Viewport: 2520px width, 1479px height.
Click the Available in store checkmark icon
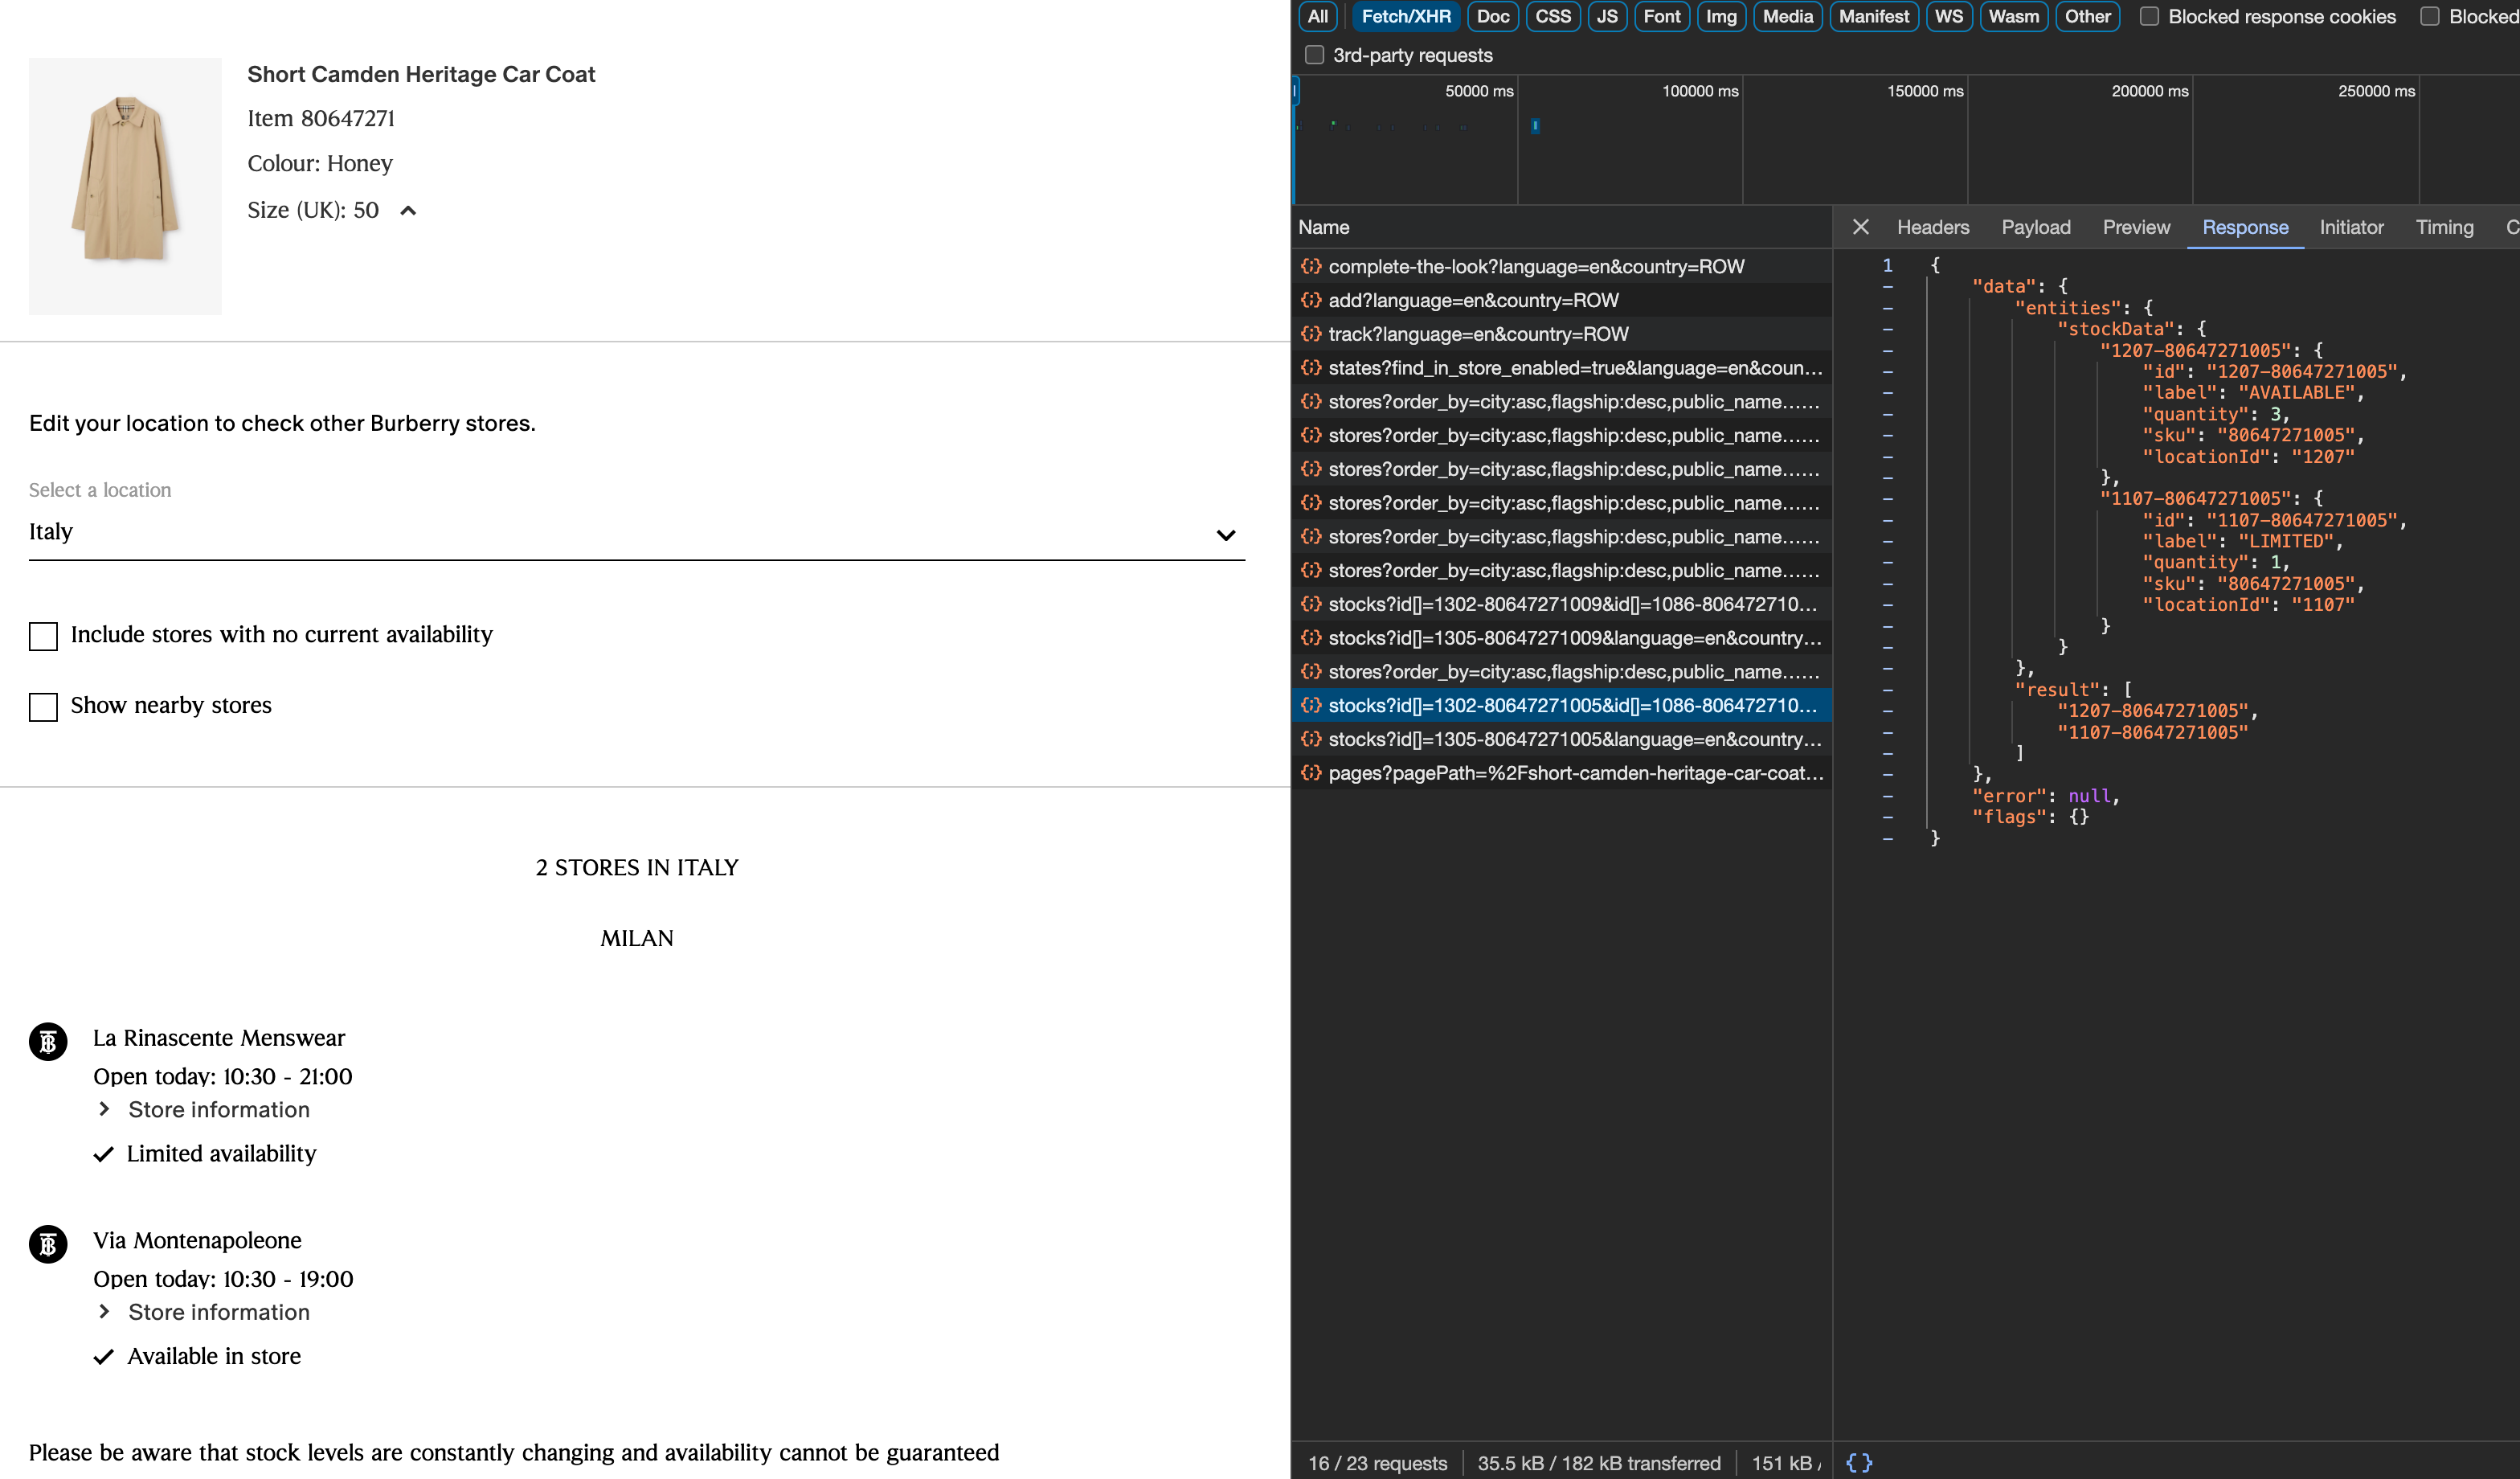pos(103,1357)
